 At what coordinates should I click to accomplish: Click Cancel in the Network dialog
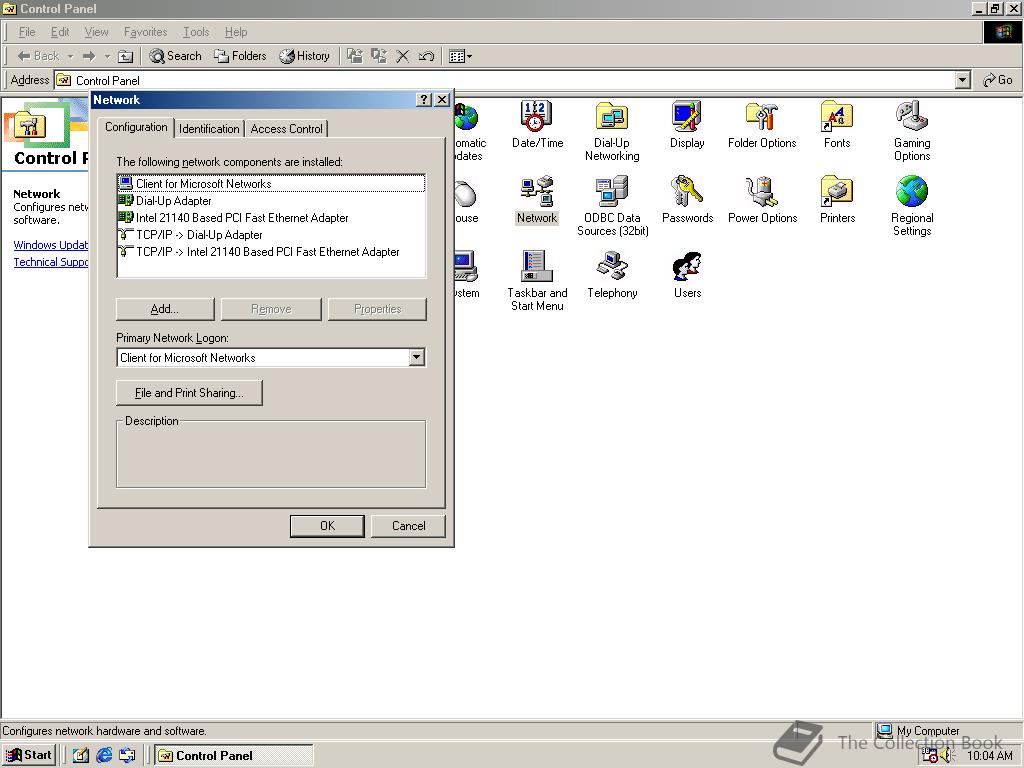pos(408,526)
